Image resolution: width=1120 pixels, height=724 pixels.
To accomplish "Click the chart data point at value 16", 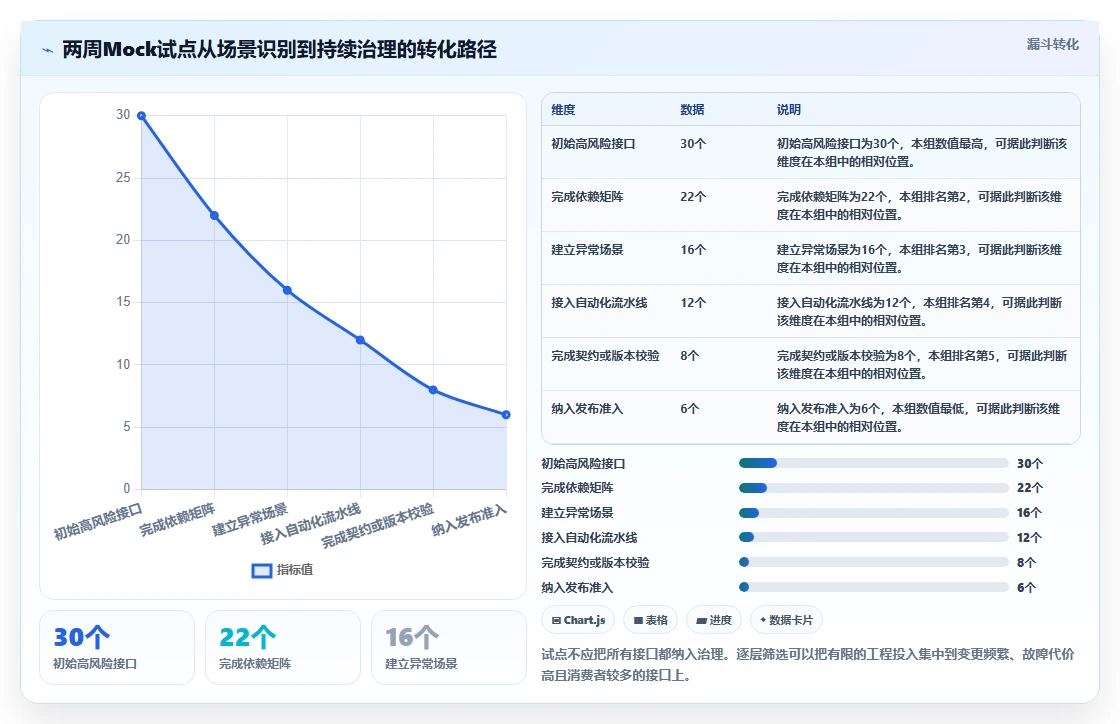I will pos(287,291).
